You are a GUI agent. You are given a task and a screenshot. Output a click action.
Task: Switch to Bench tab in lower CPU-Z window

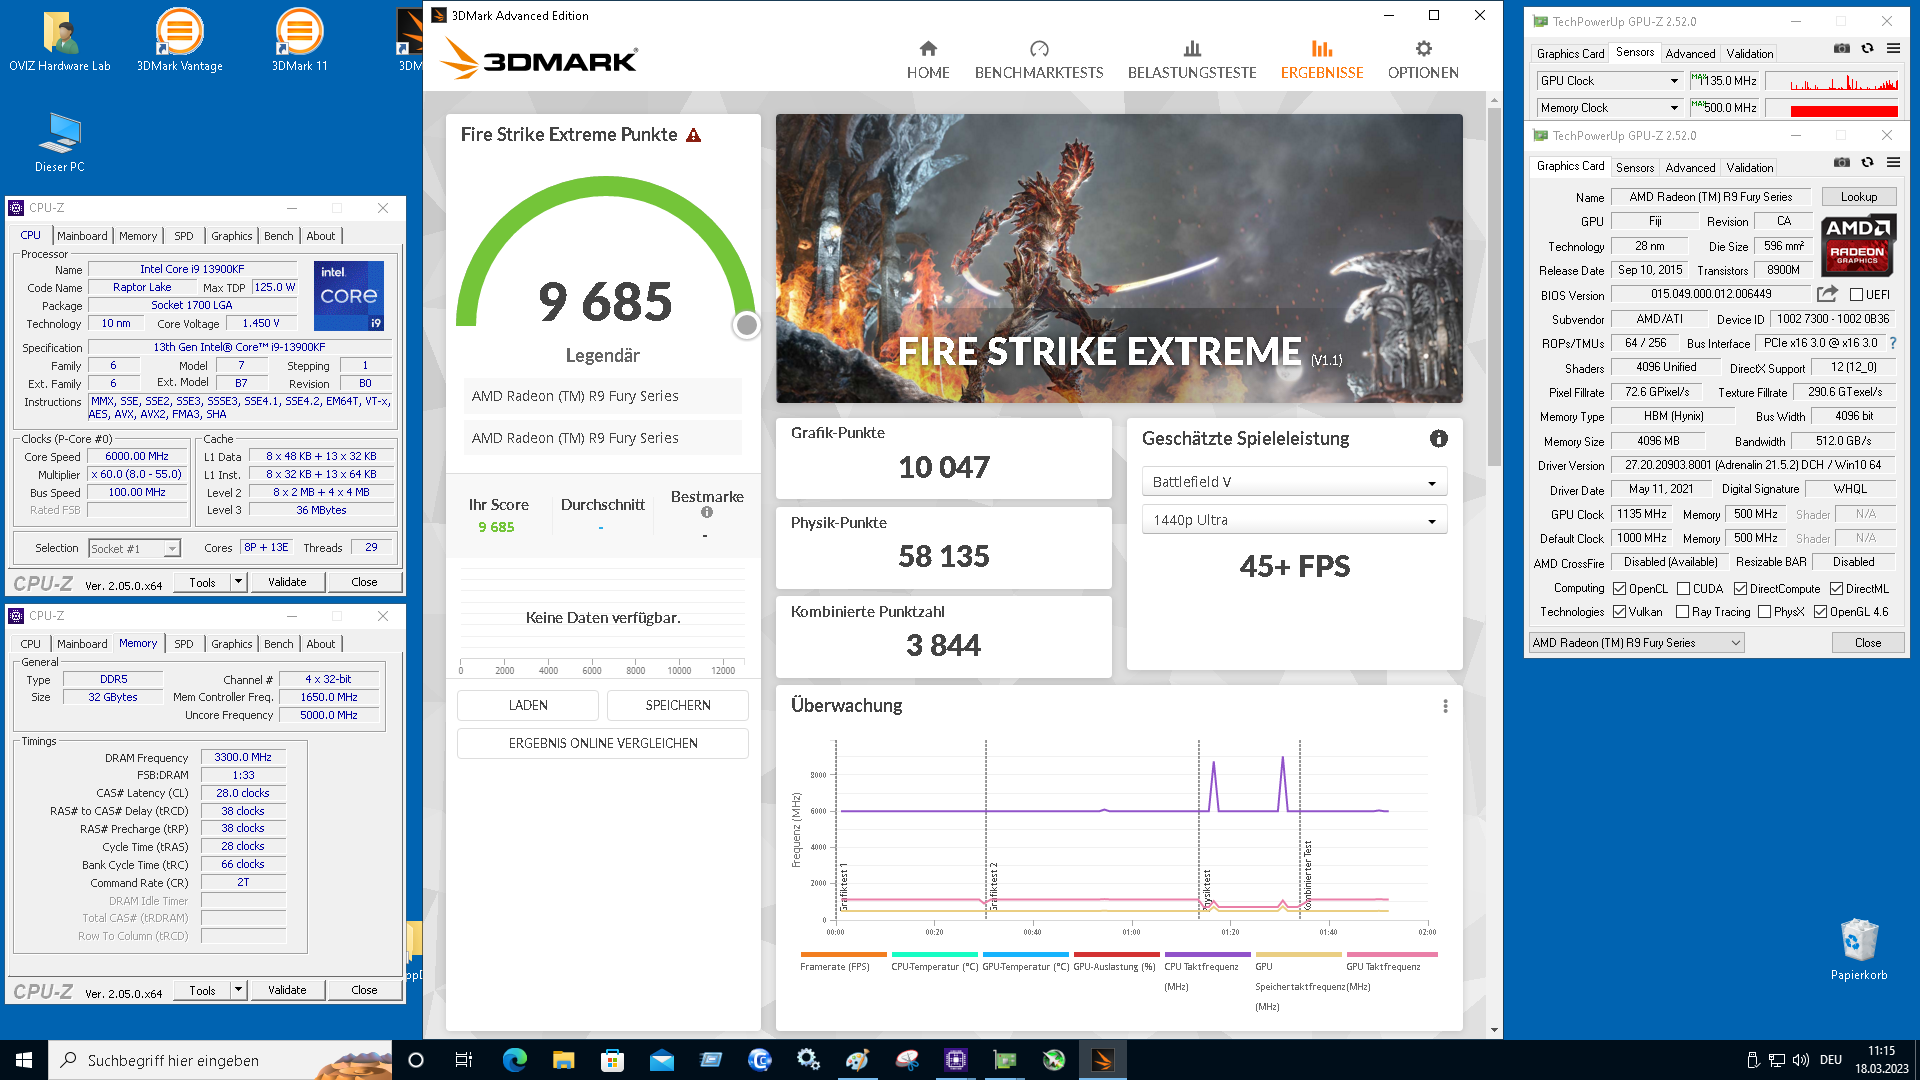pyautogui.click(x=279, y=644)
